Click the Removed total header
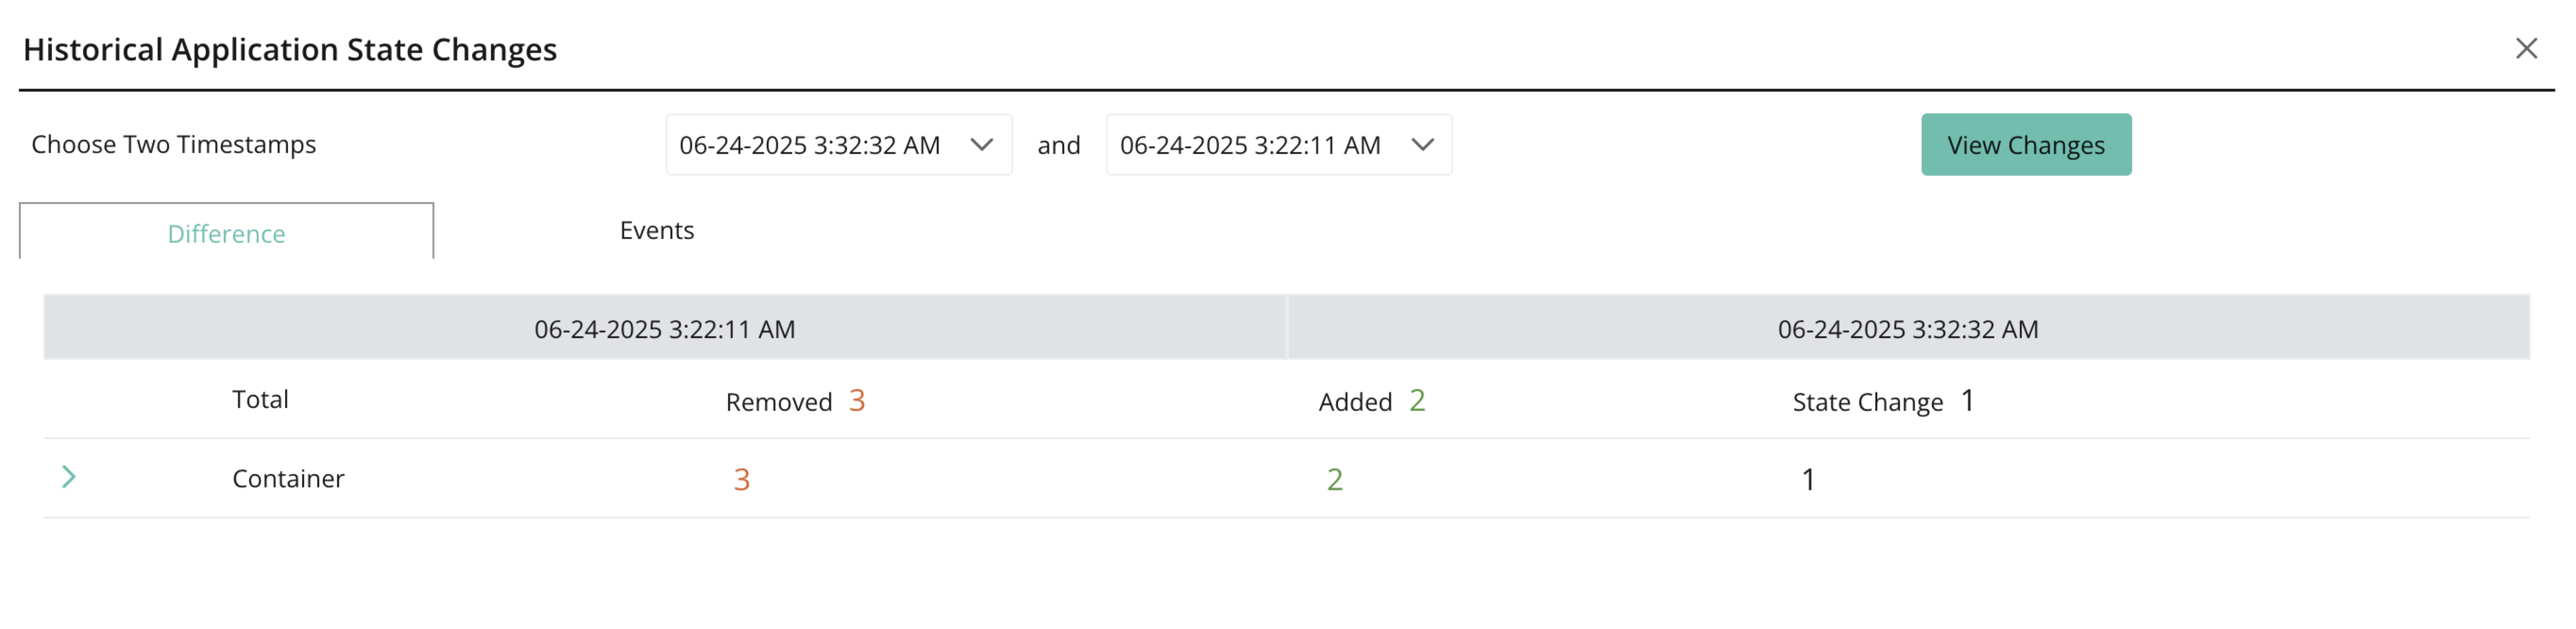This screenshot has width=2576, height=629. (x=795, y=402)
